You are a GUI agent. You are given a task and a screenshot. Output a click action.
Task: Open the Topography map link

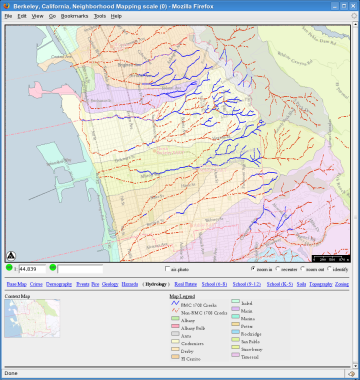point(321,284)
